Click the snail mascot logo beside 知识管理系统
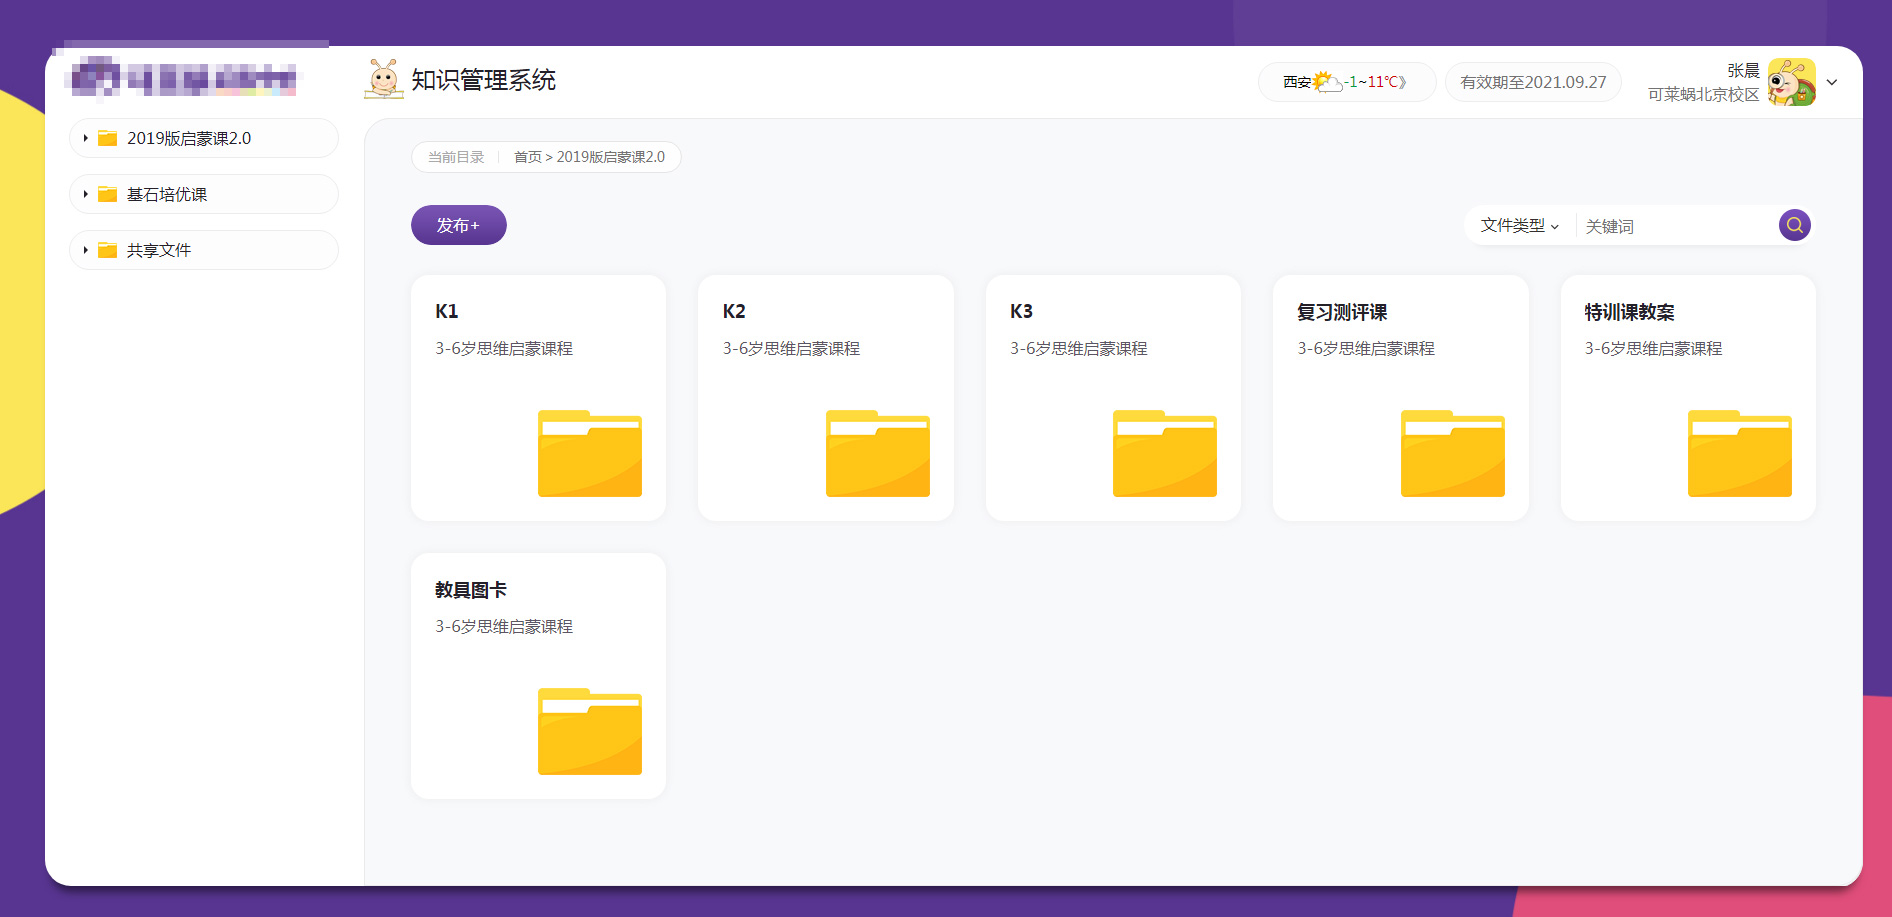This screenshot has height=917, width=1892. click(x=383, y=79)
